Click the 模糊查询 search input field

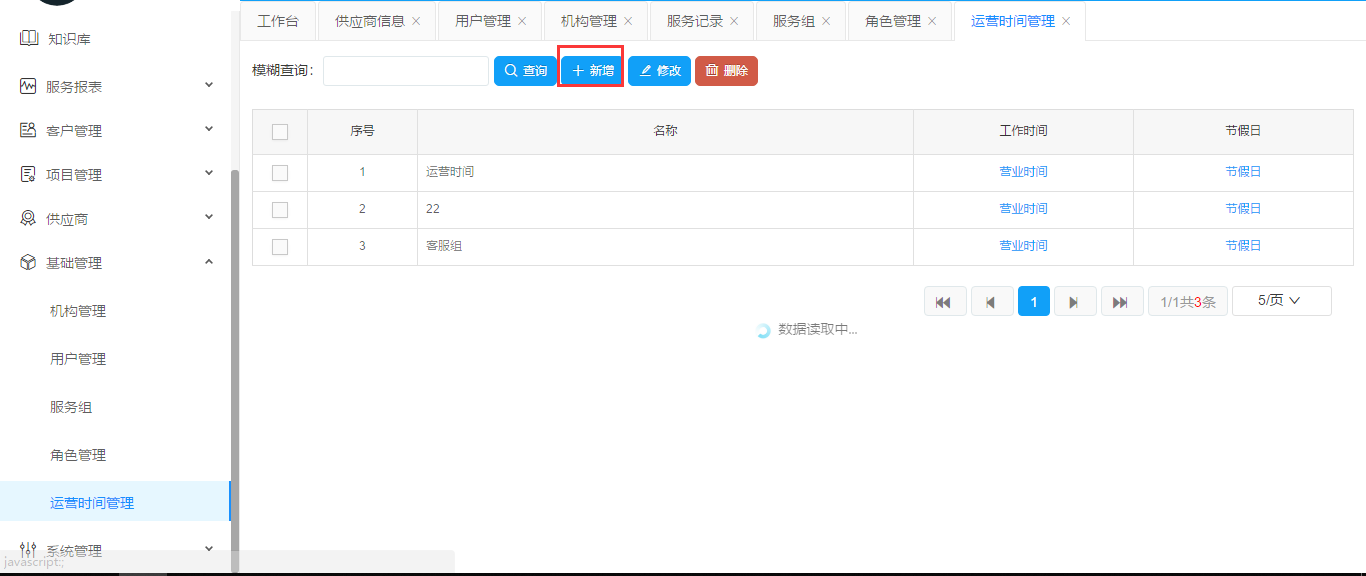pos(405,71)
